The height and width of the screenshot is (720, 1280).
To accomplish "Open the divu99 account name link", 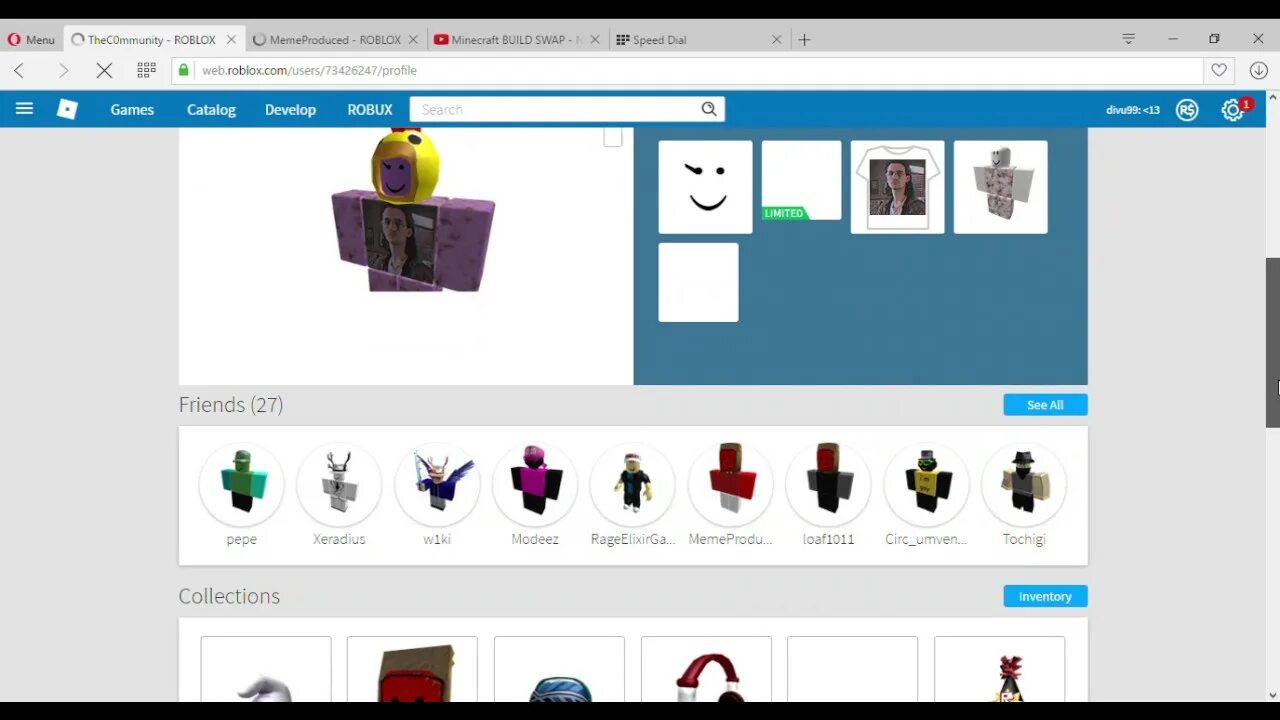I will (1133, 110).
